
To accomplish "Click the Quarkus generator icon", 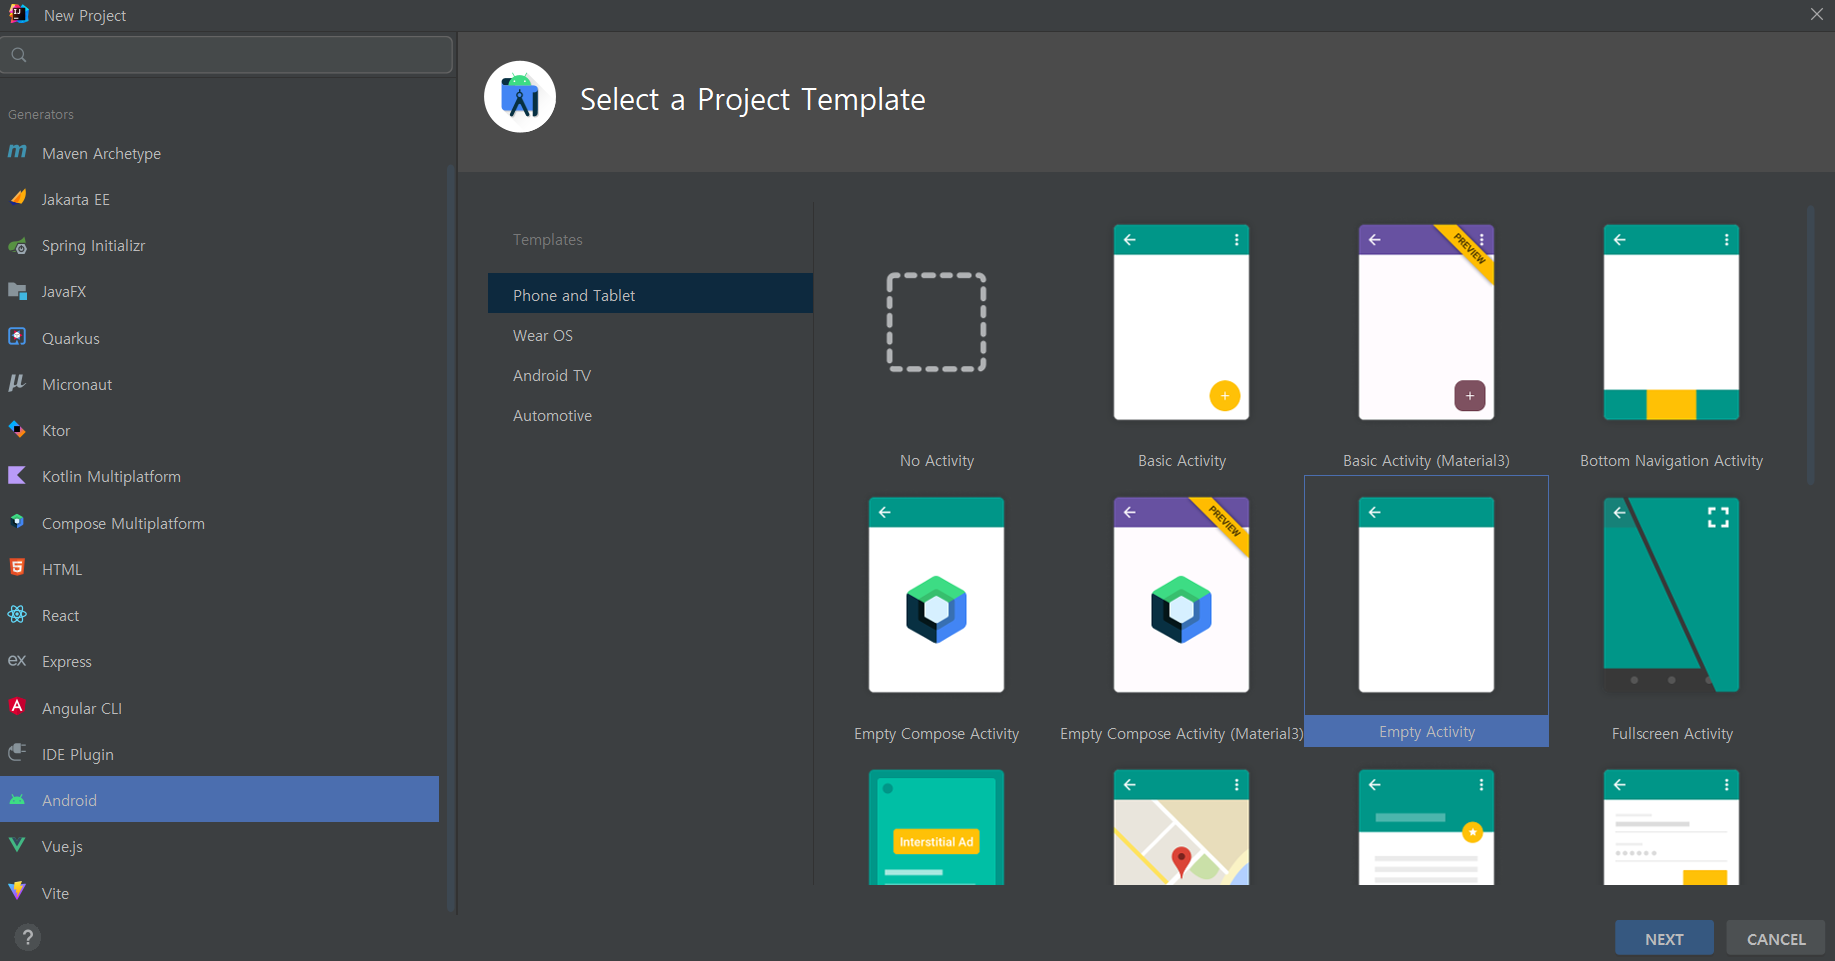I will click(17, 337).
